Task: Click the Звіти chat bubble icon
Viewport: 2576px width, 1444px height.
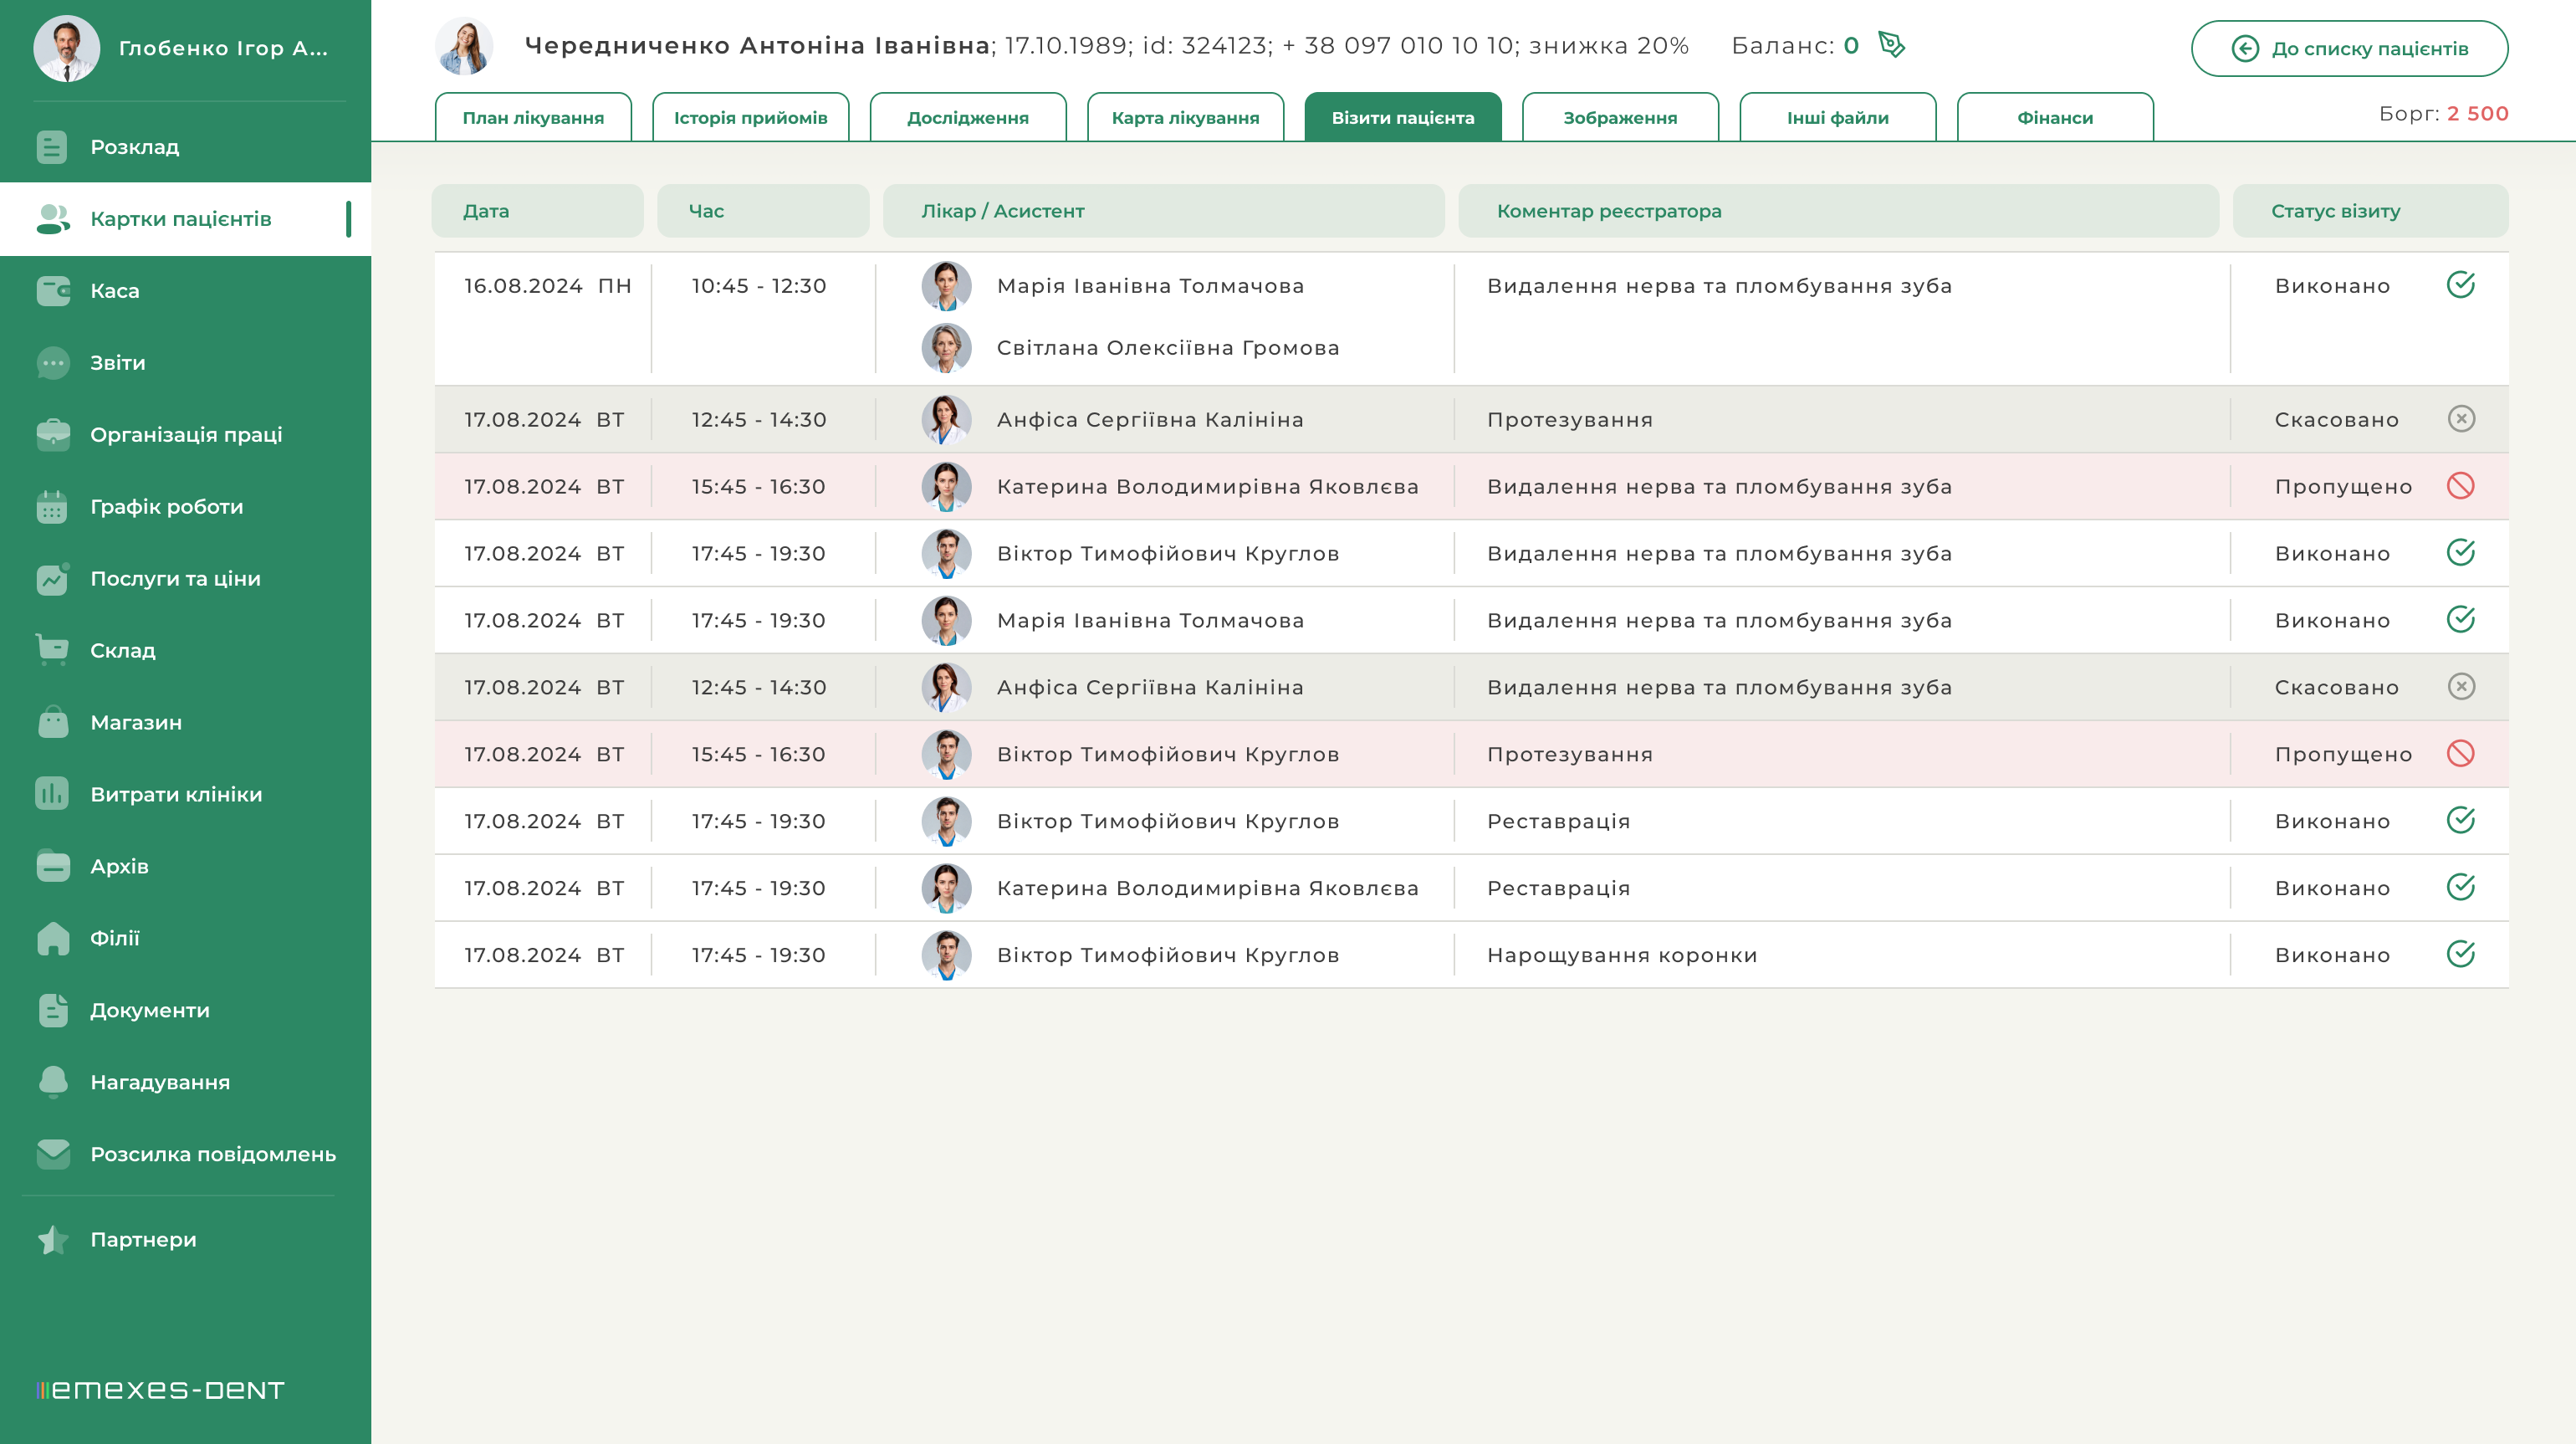Action: click(53, 363)
